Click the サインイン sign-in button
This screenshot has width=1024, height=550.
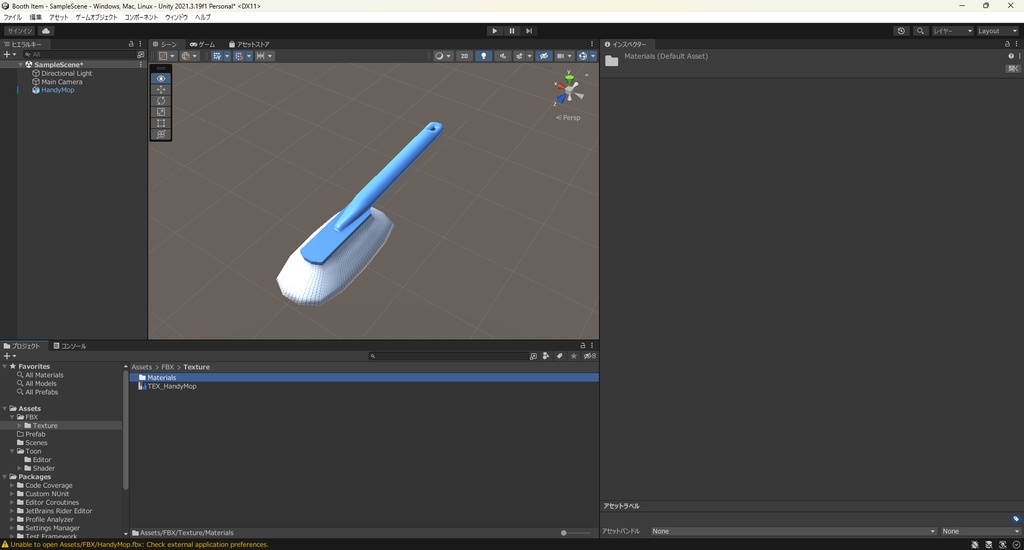coord(20,31)
